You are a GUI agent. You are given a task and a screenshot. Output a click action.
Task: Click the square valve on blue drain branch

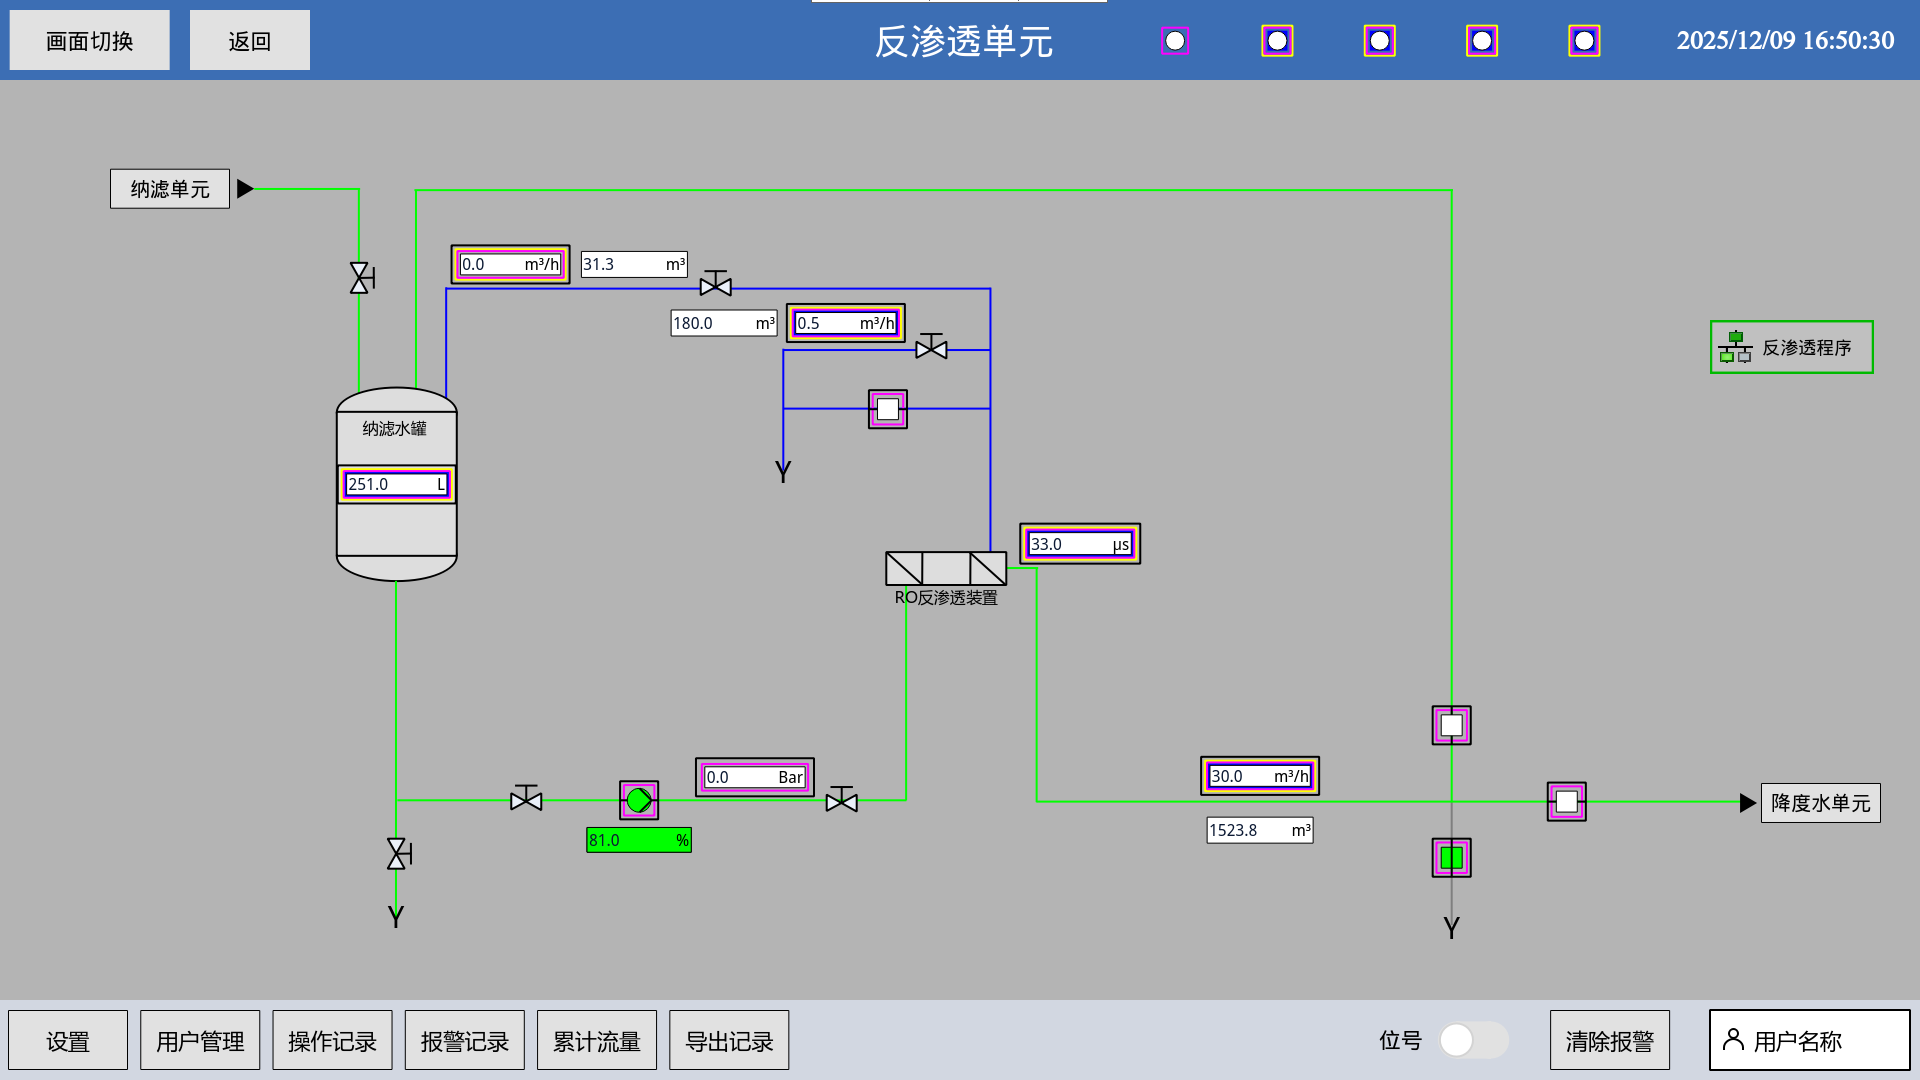[x=887, y=409]
